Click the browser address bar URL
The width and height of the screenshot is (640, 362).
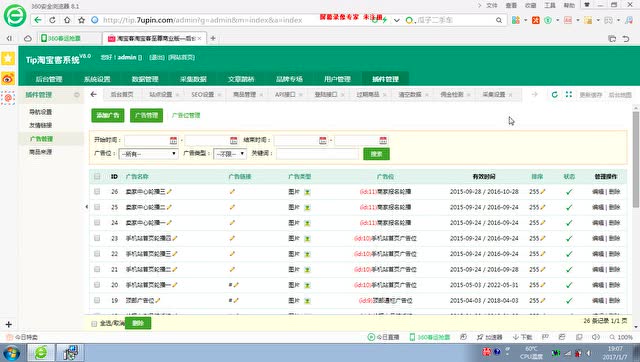click(203, 20)
